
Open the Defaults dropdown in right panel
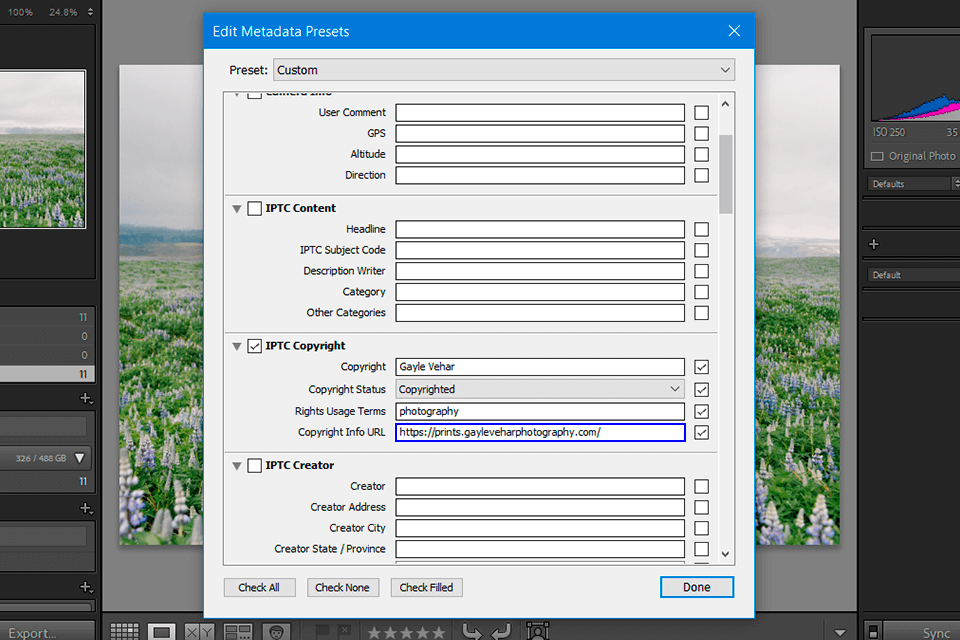click(912, 184)
